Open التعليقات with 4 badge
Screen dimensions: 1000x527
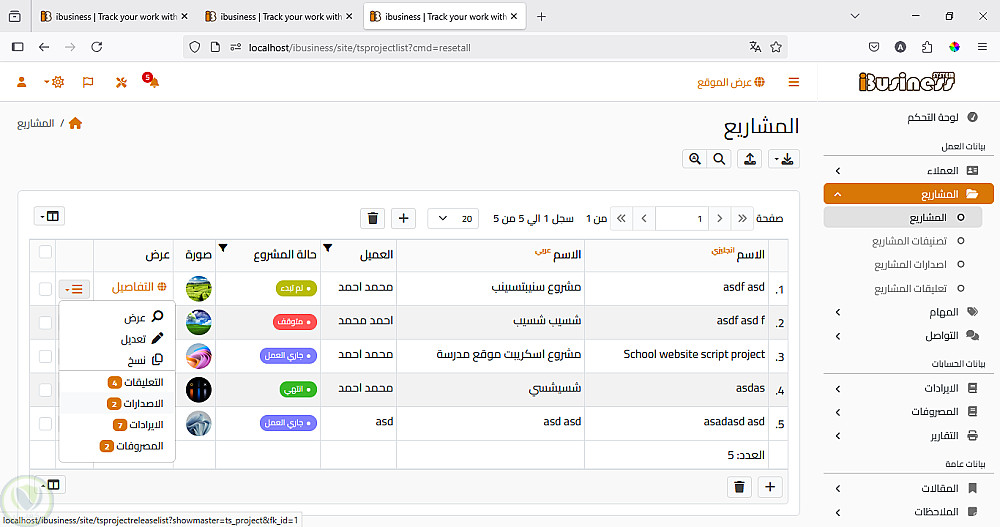(x=117, y=382)
